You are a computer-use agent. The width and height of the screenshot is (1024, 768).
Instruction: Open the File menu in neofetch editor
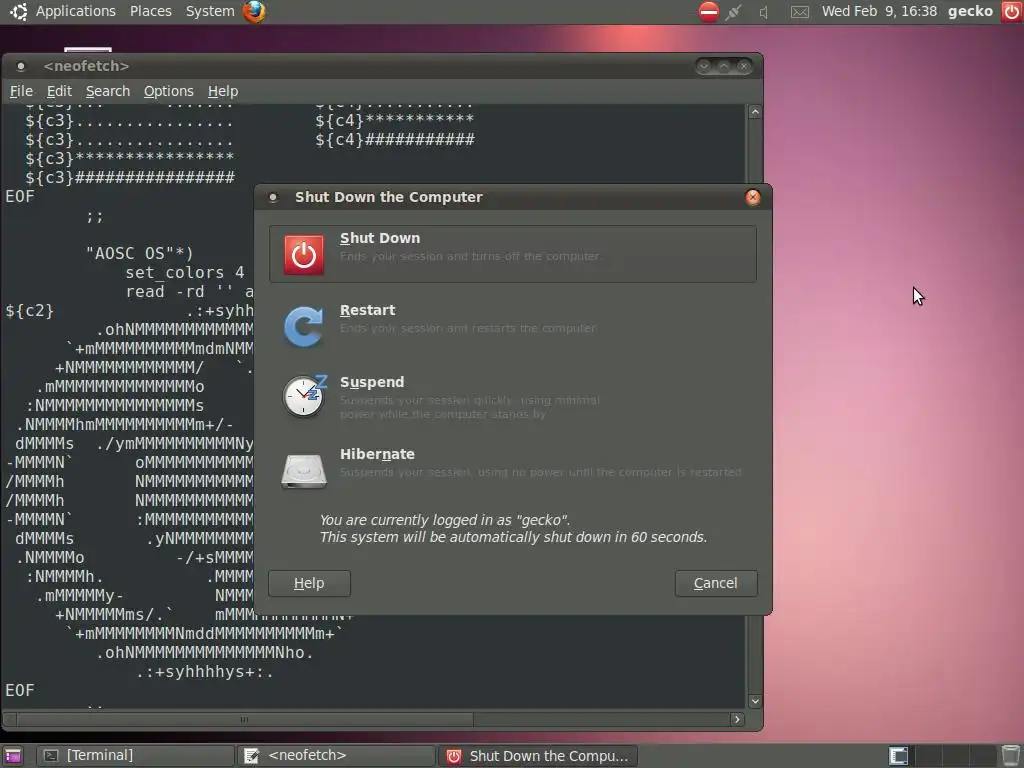pos(22,91)
